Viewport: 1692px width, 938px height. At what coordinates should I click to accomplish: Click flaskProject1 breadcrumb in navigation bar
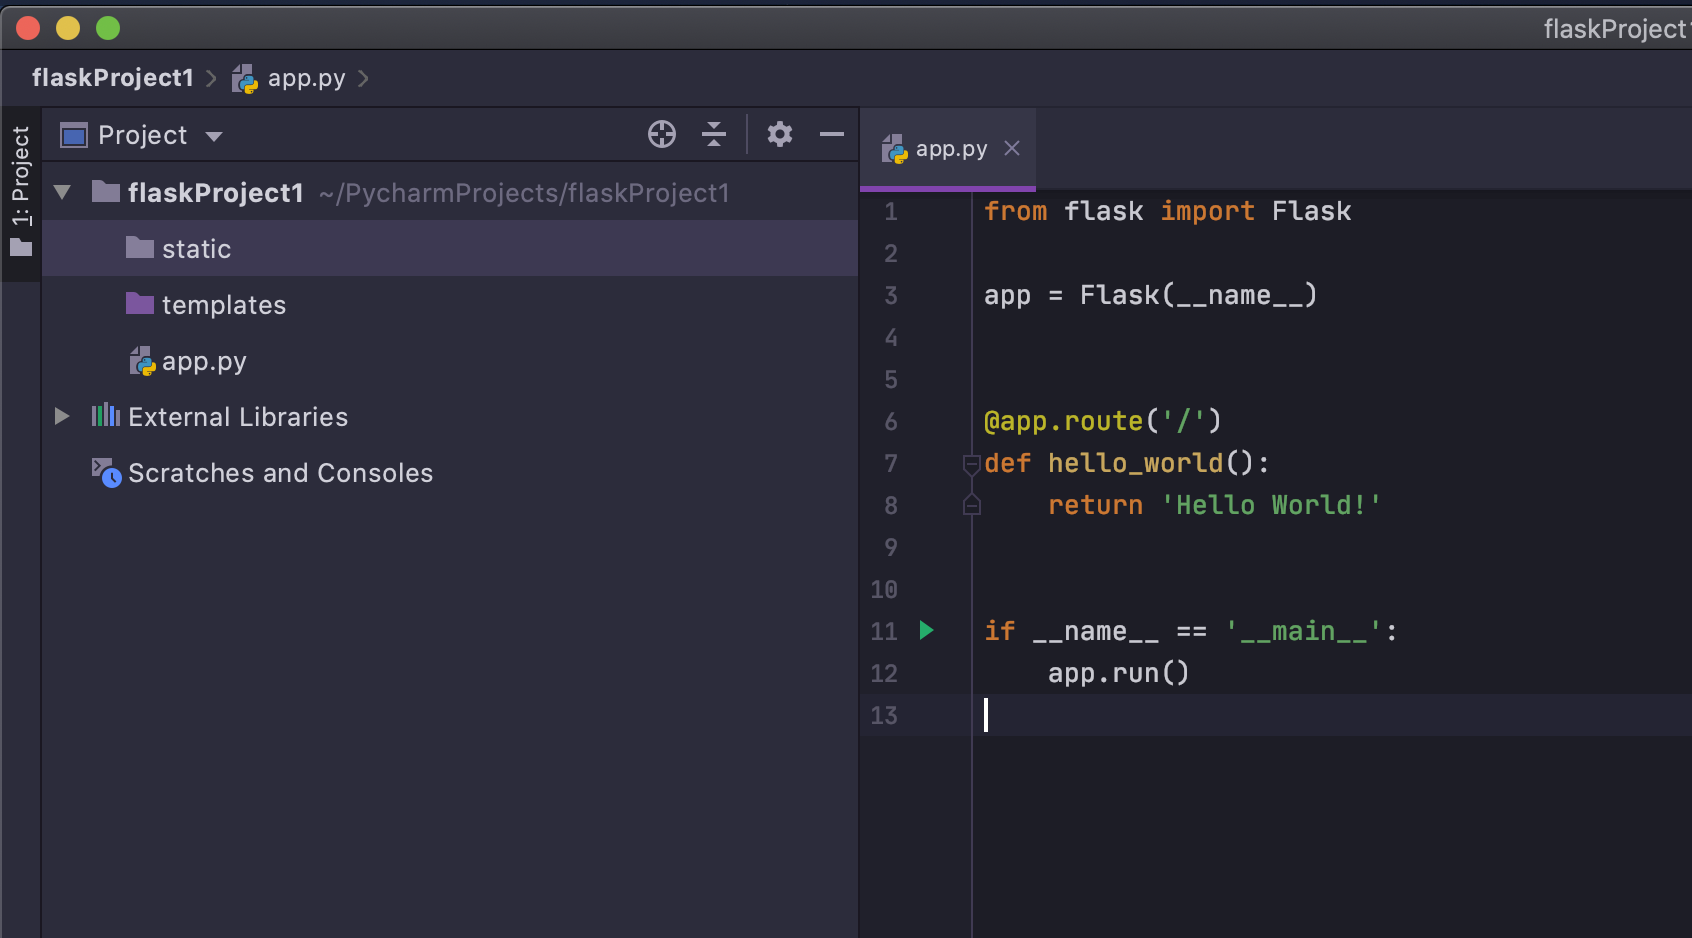tap(112, 78)
